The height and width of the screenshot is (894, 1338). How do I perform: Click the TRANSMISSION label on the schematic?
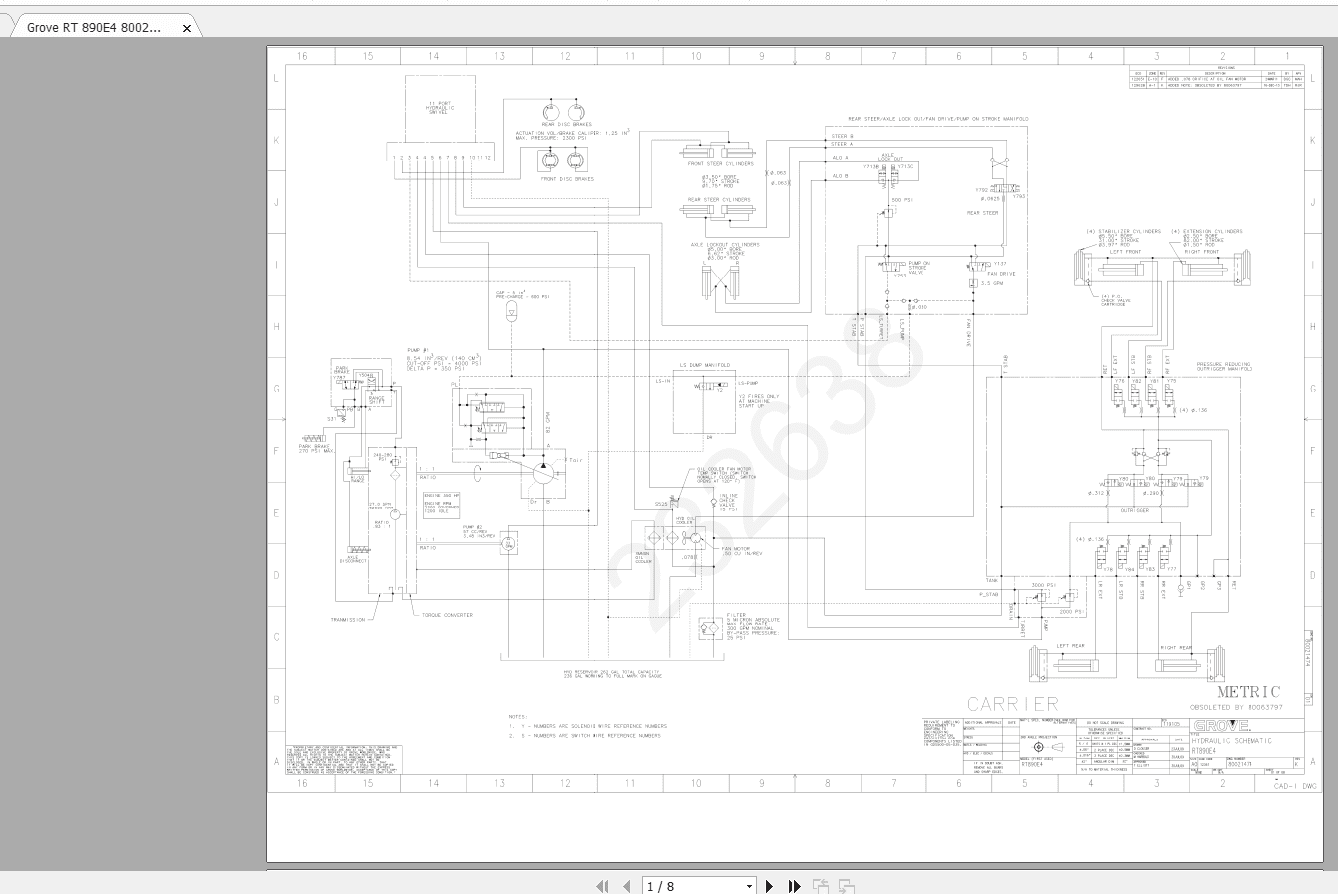click(x=350, y=620)
